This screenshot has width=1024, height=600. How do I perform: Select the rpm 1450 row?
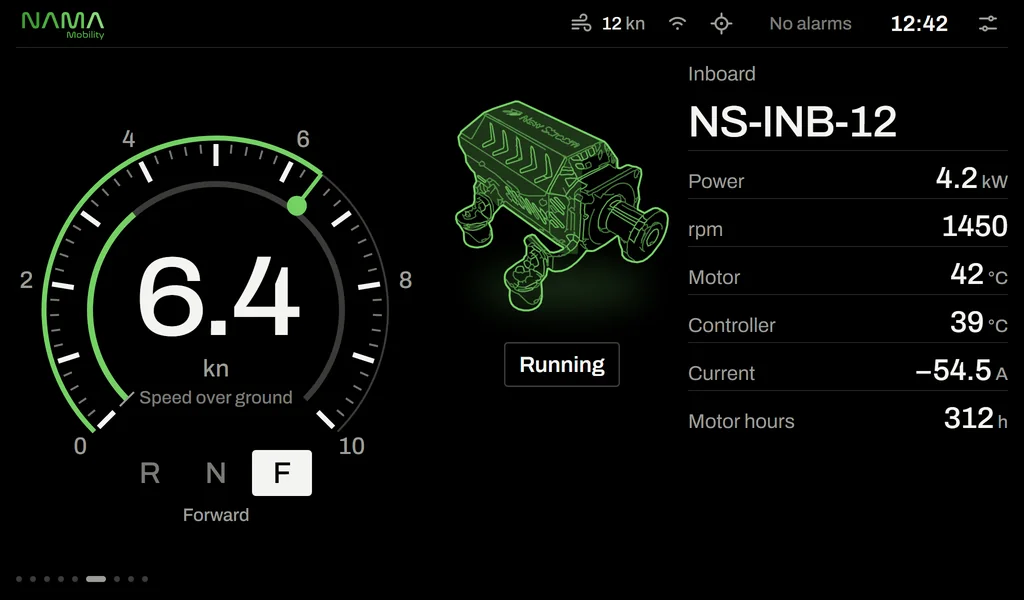(848, 226)
